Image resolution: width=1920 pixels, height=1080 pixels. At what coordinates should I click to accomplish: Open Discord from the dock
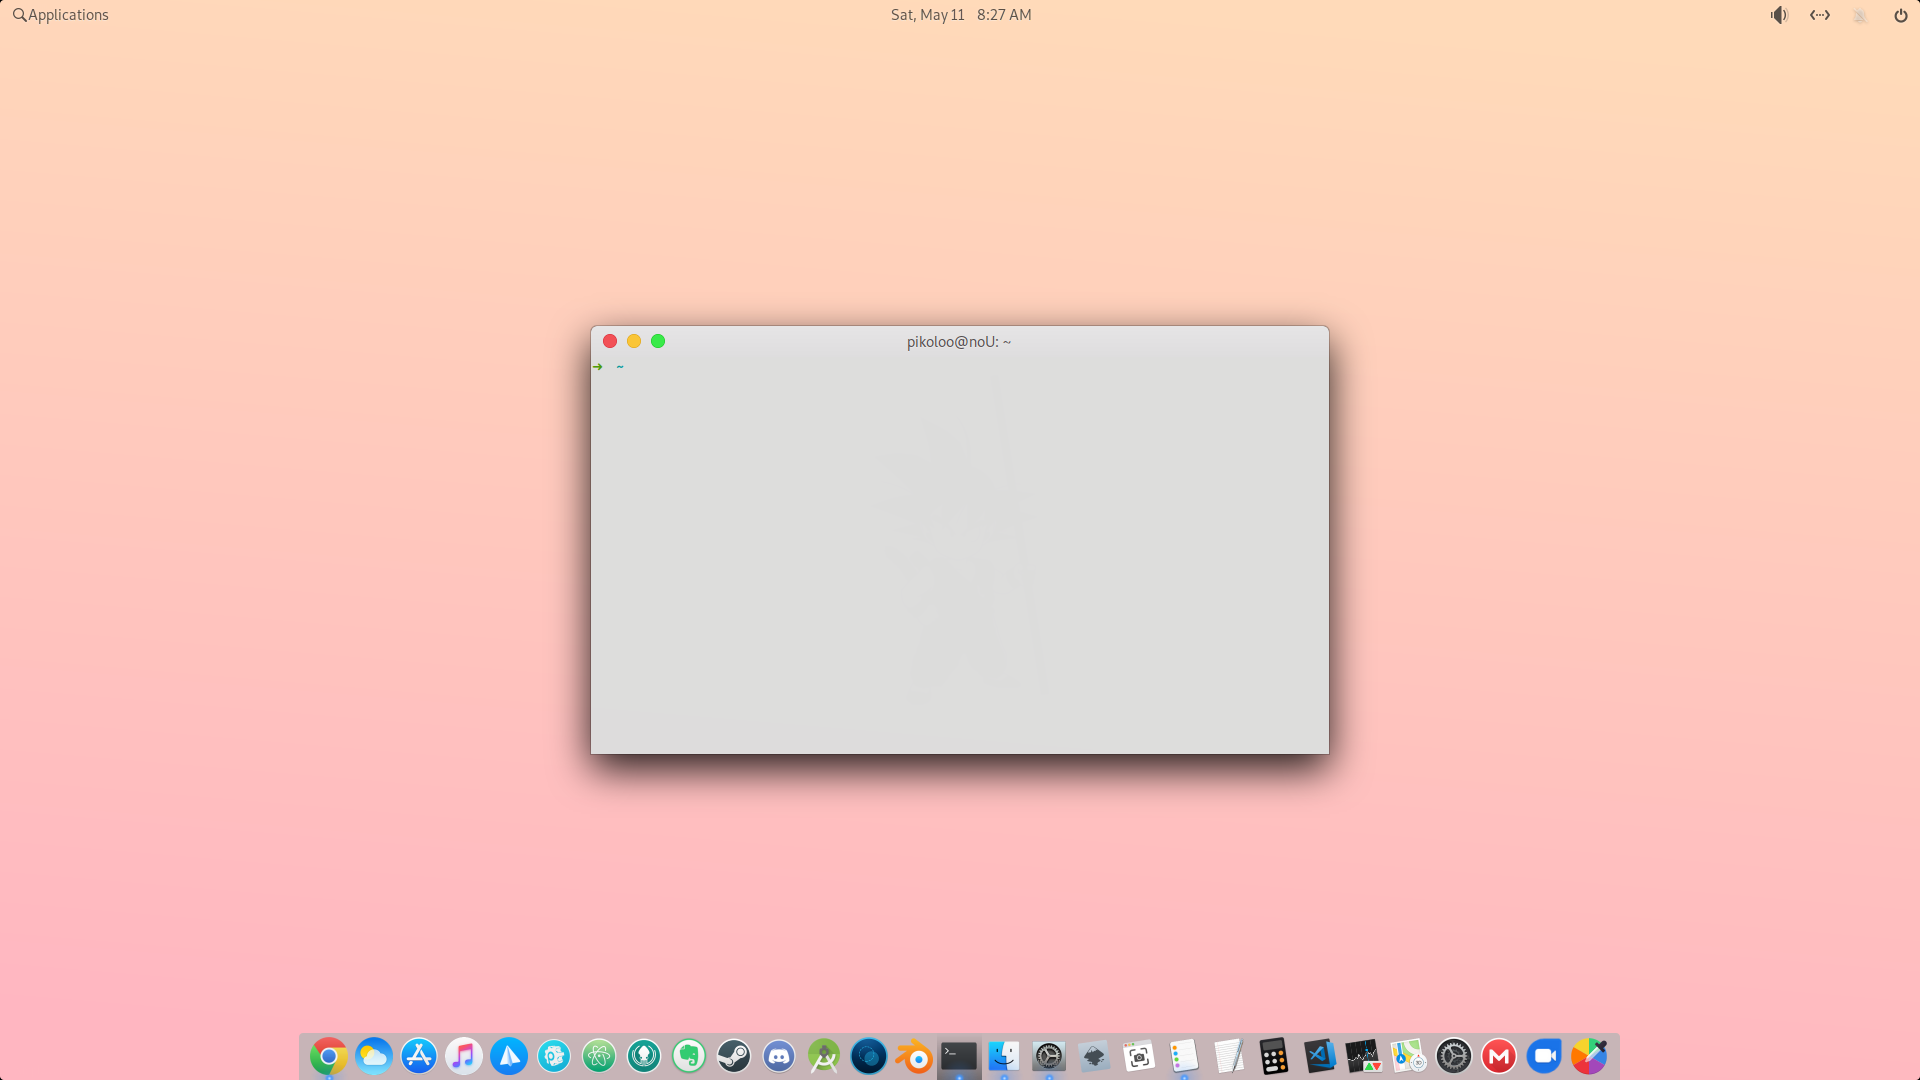(x=779, y=1056)
